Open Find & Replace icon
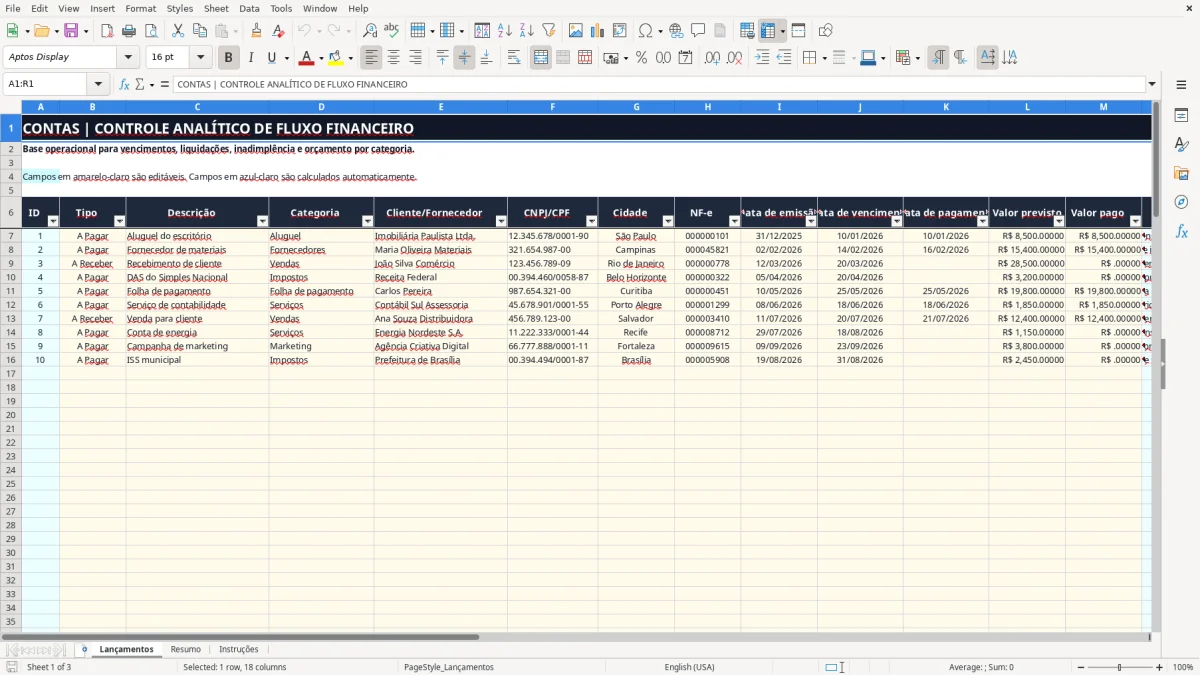1200x675 pixels. tap(370, 31)
